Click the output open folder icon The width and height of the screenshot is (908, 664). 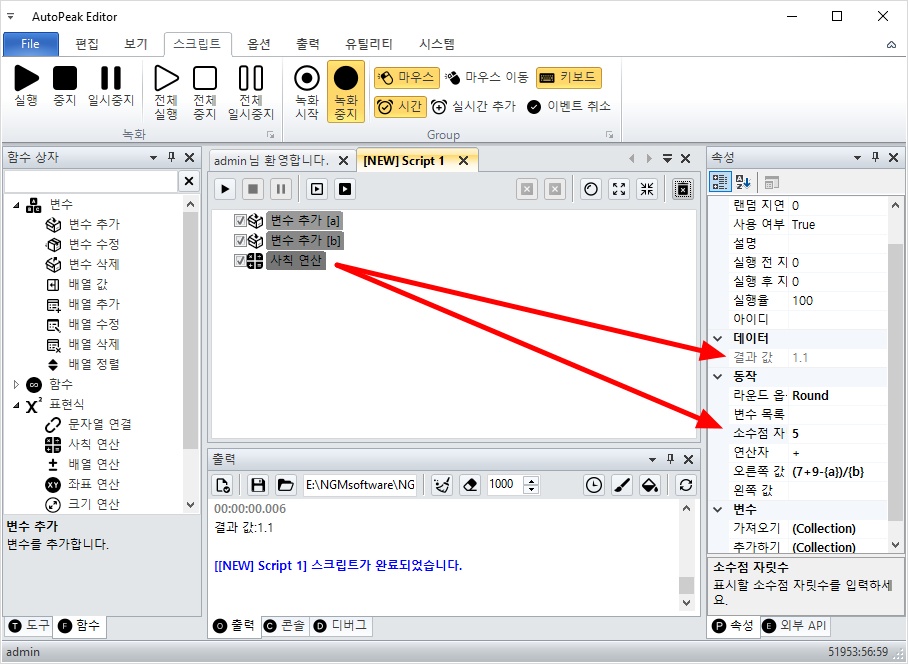(x=285, y=485)
